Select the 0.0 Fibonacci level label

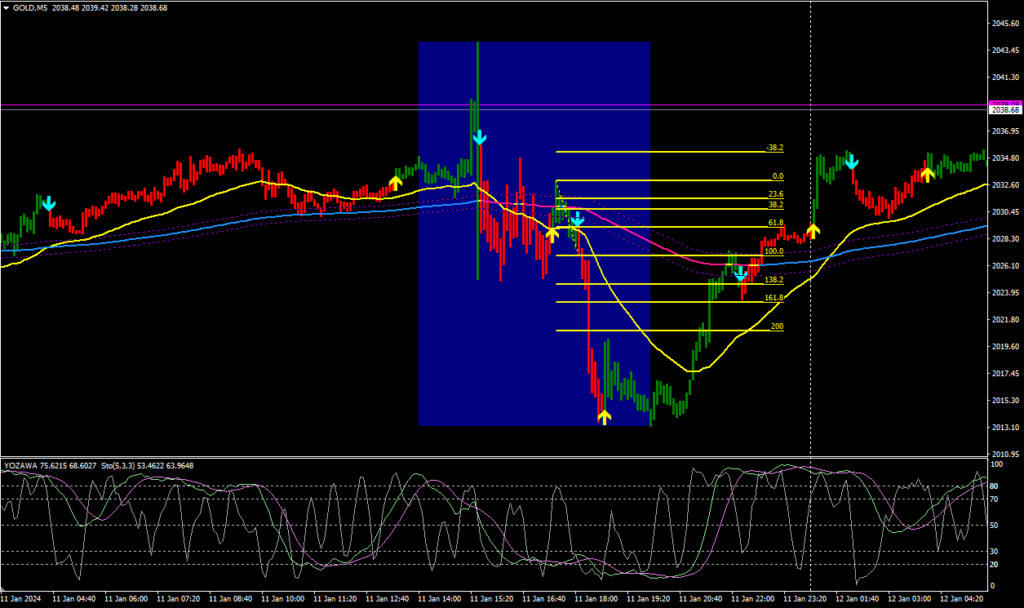pos(776,175)
